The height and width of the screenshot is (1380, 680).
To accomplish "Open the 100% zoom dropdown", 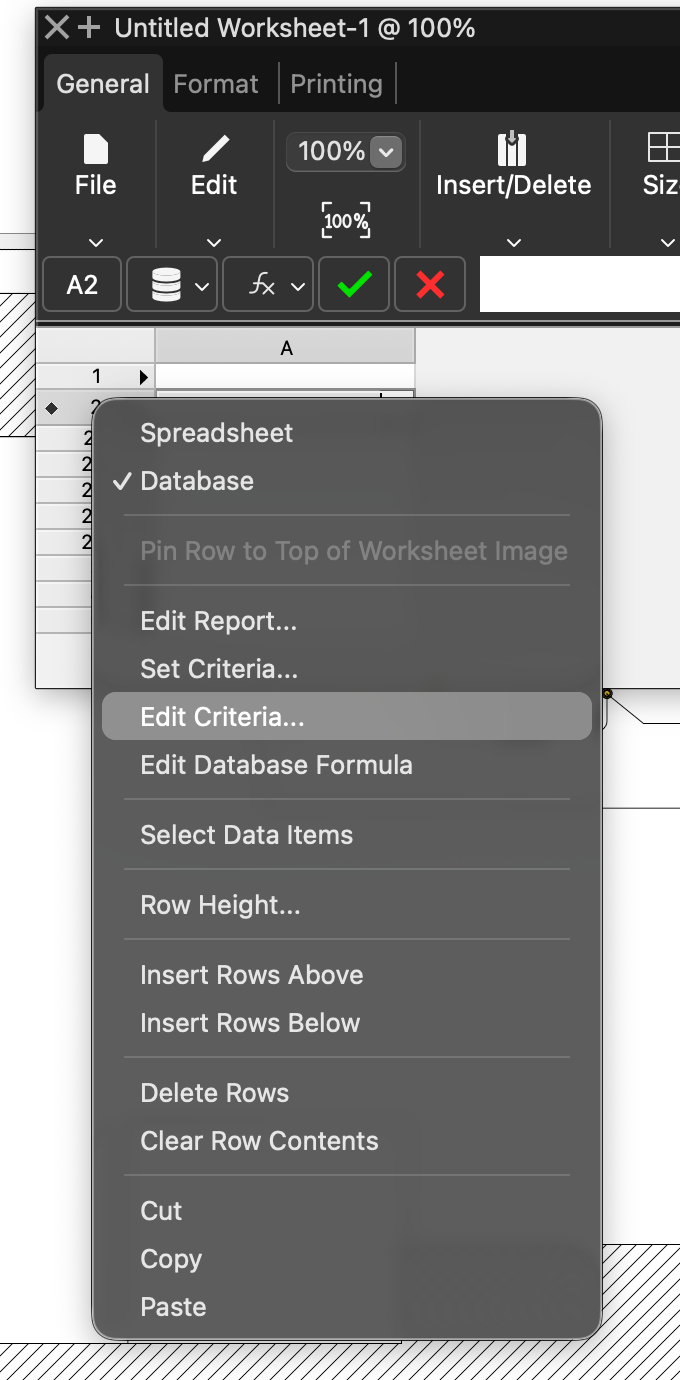I will pos(386,152).
